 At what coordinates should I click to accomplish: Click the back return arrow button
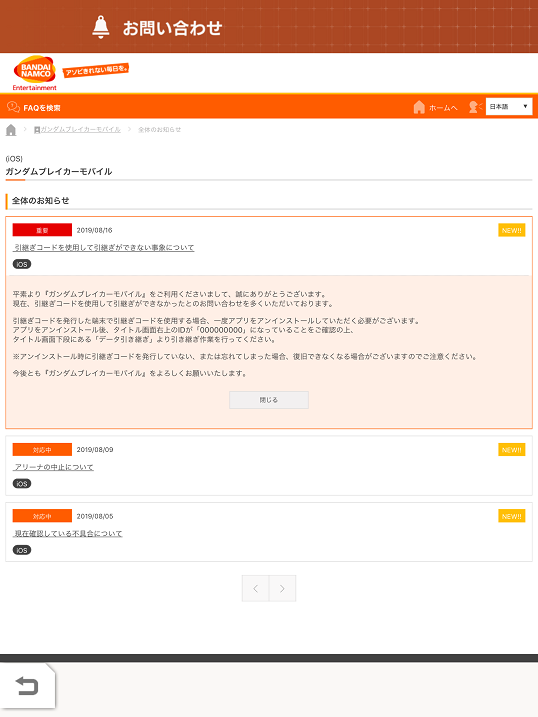(x=27, y=686)
